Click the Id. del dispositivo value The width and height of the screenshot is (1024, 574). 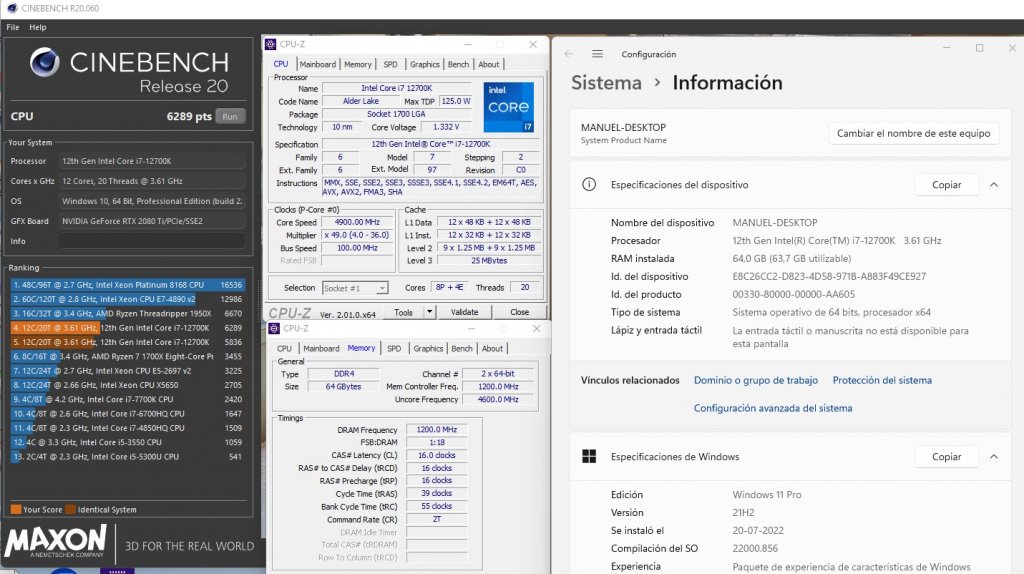[829, 276]
